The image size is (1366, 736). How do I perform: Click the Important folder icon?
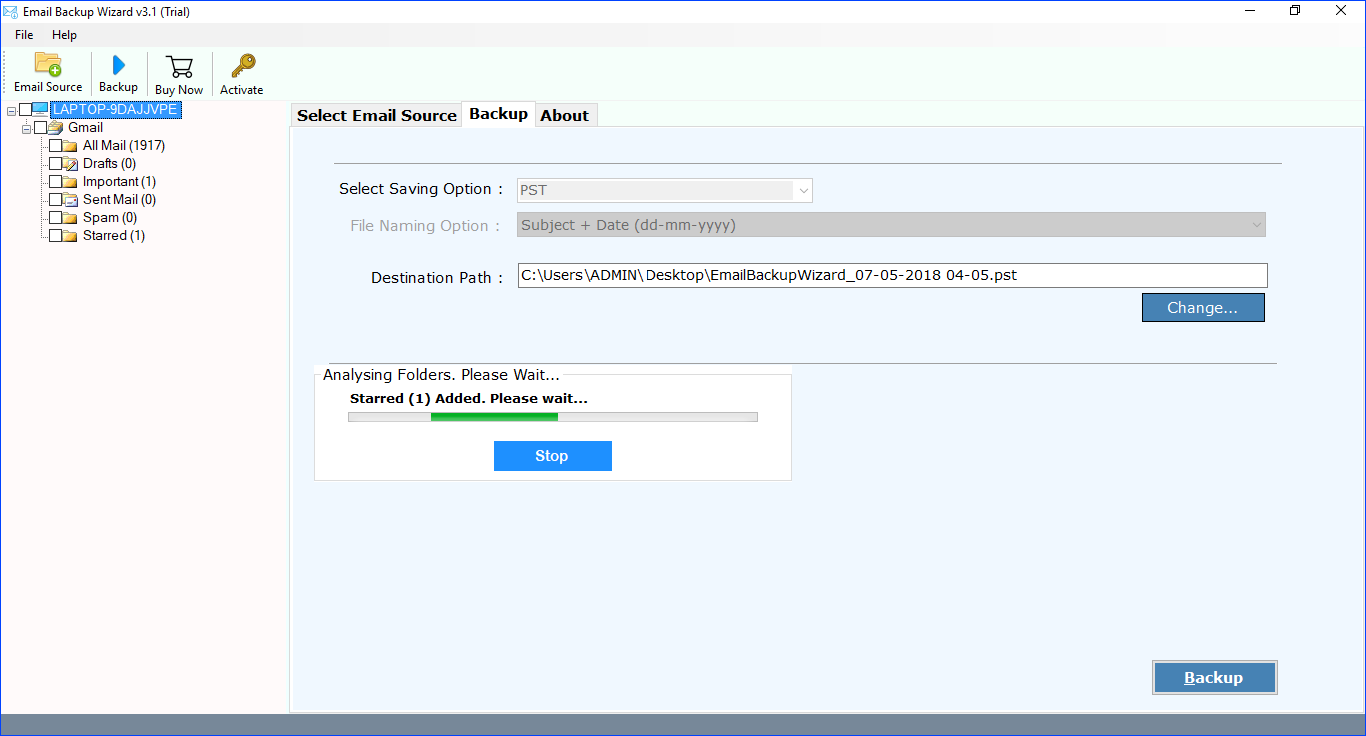70,182
